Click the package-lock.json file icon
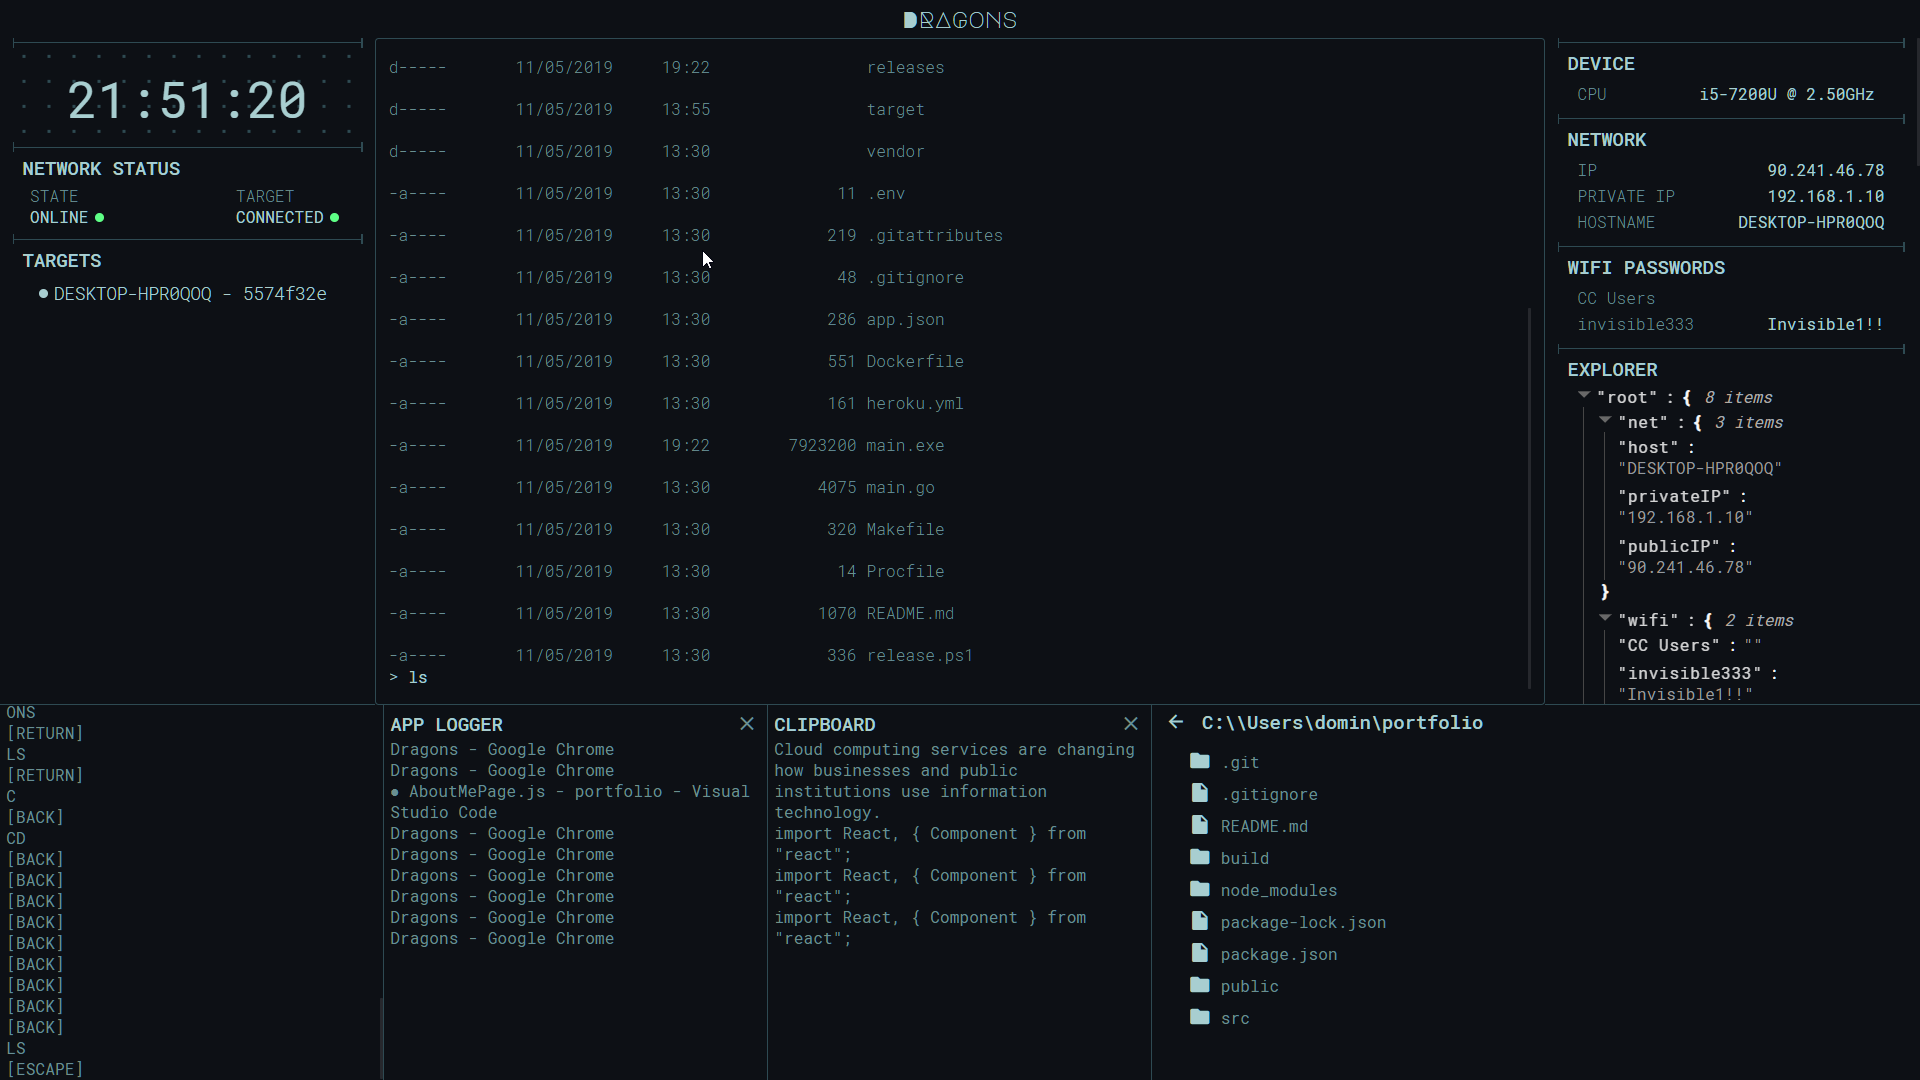The image size is (1920, 1080). tap(1200, 921)
